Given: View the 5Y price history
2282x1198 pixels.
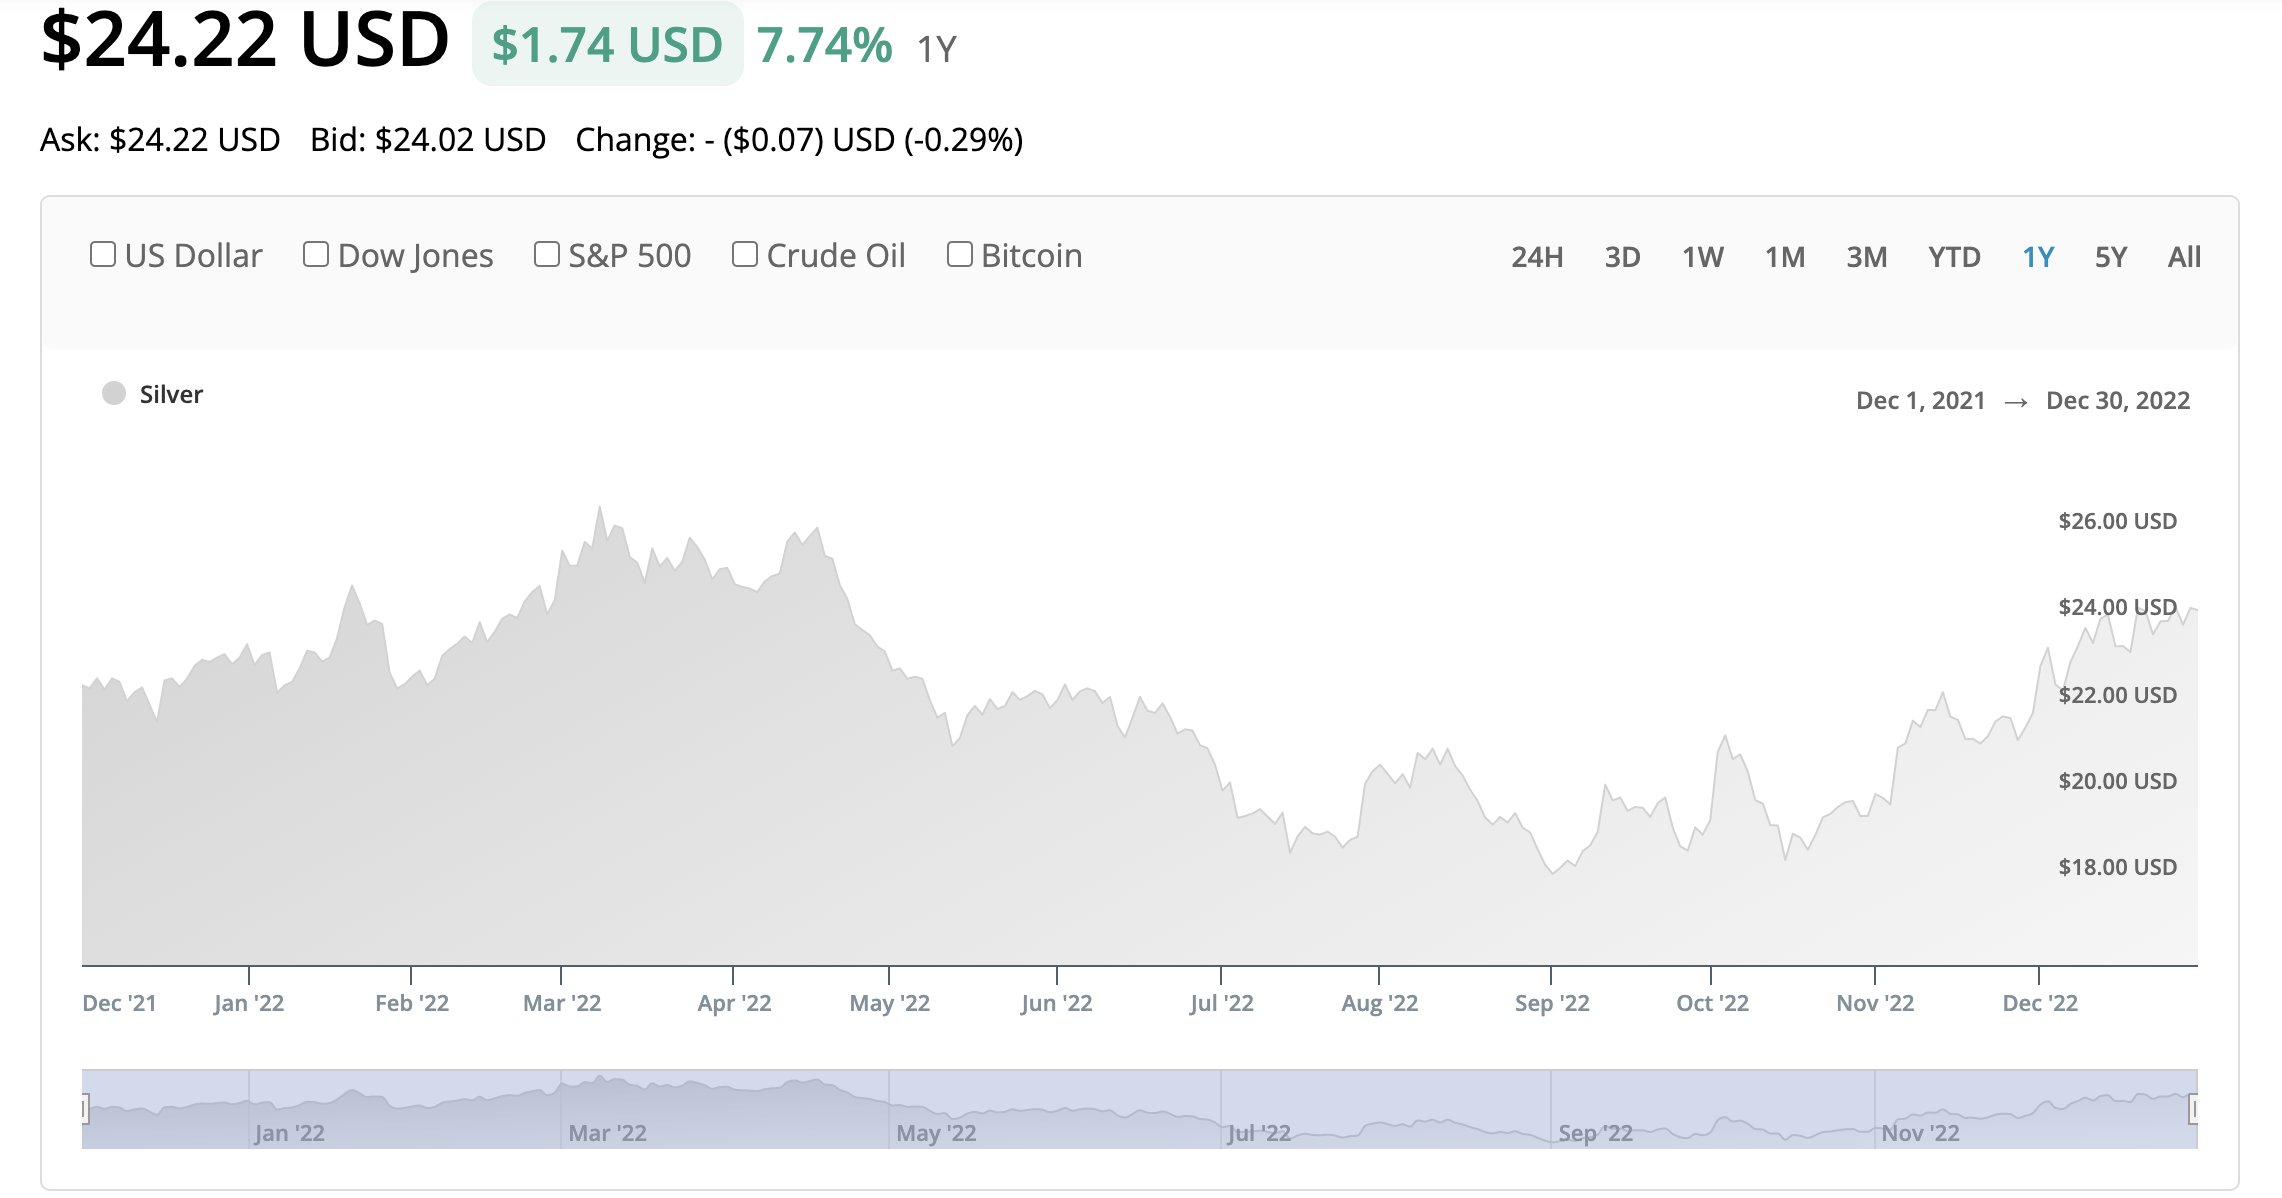Looking at the screenshot, I should click(2111, 257).
